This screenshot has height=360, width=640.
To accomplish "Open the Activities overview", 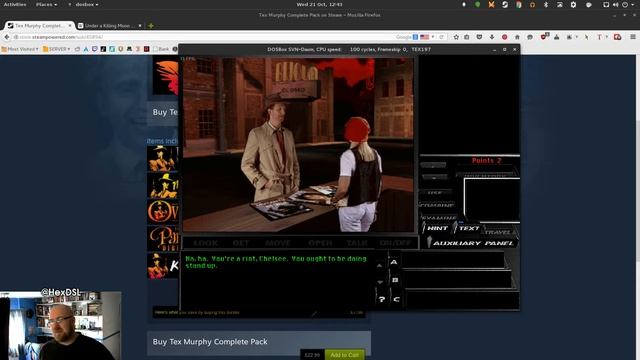I will tap(15, 4).
